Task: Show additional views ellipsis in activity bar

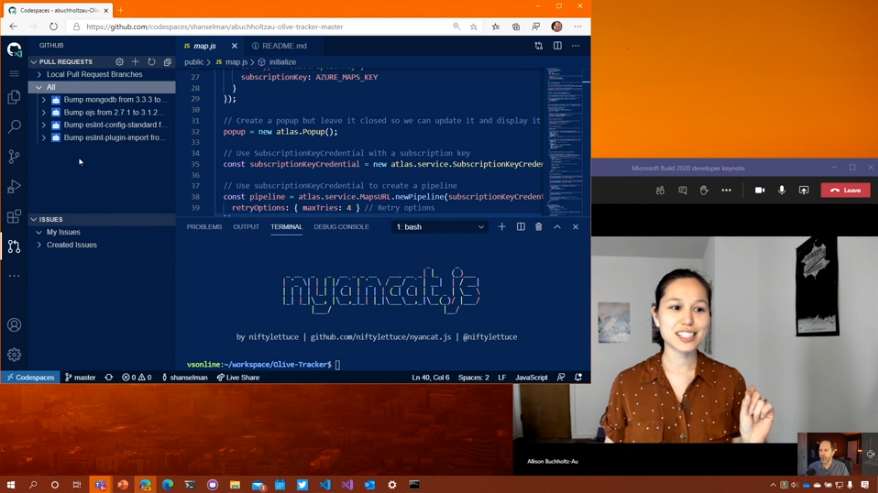Action: pyautogui.click(x=14, y=276)
